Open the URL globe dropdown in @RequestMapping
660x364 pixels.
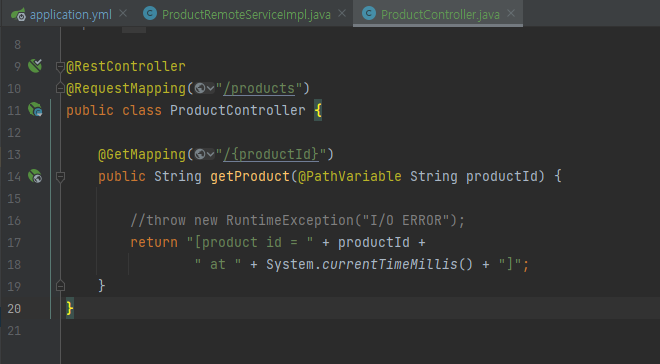tap(204, 88)
